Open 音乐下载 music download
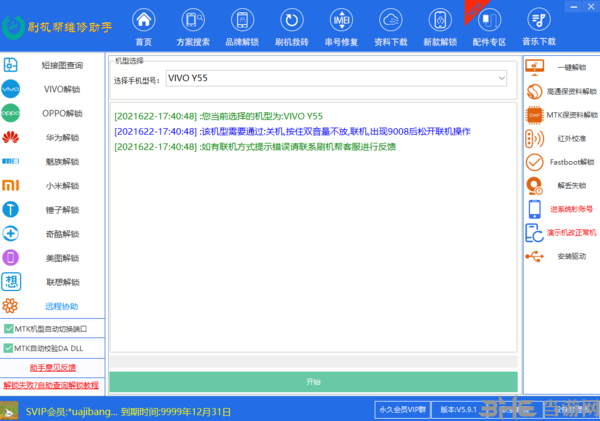 tap(539, 20)
